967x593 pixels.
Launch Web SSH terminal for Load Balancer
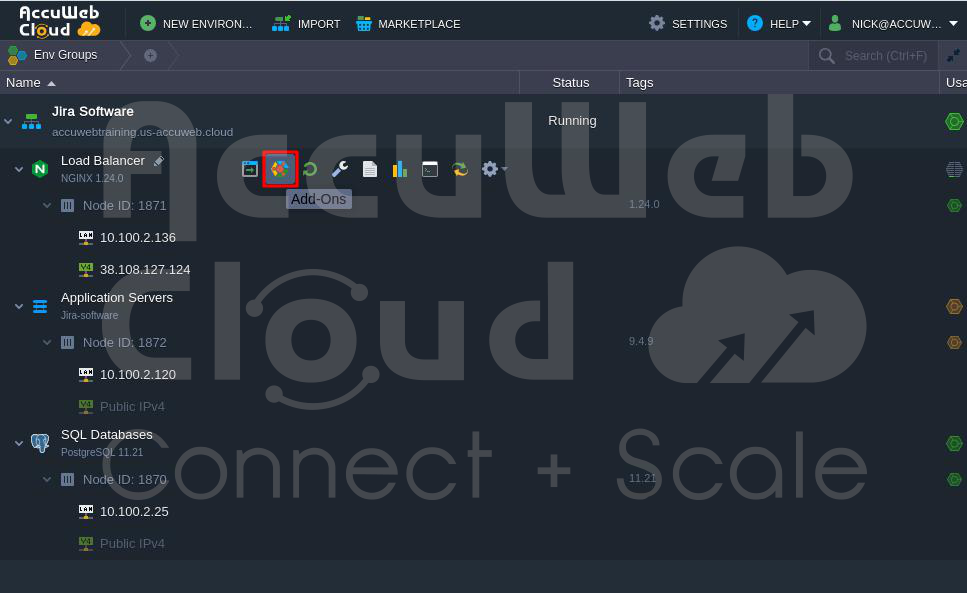(x=430, y=170)
